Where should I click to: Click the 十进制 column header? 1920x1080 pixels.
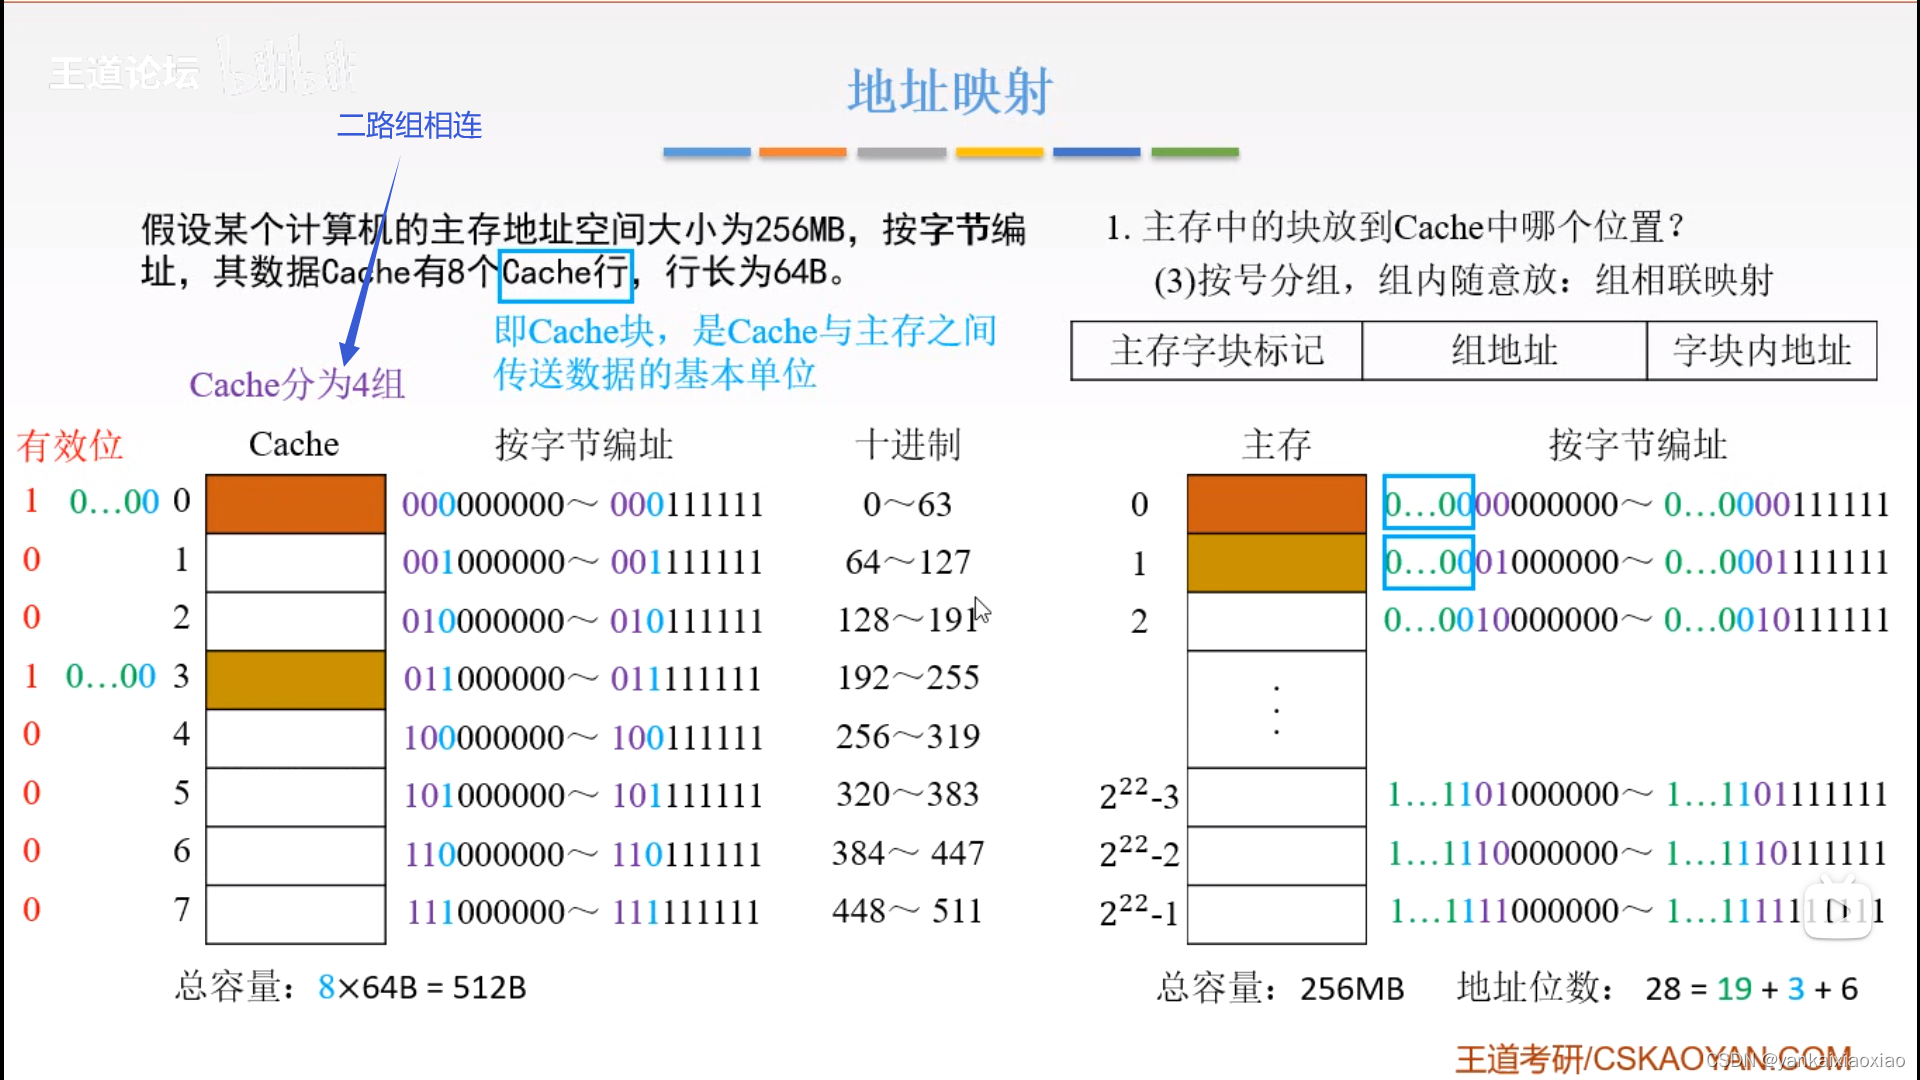(908, 444)
